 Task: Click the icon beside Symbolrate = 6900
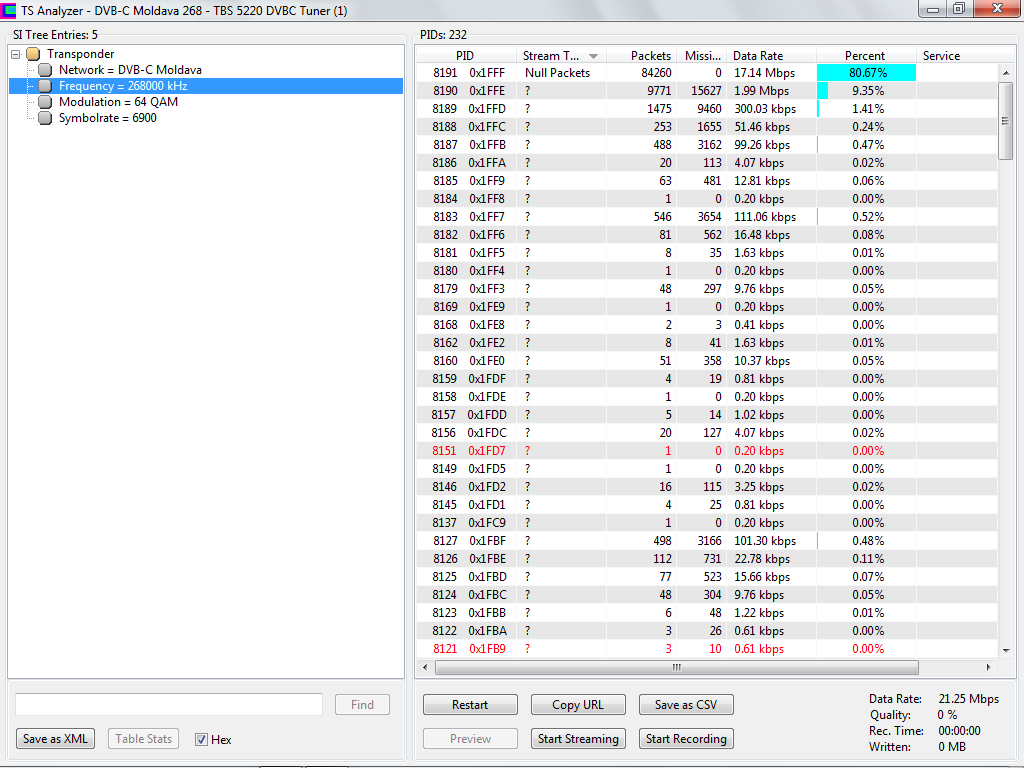click(x=45, y=118)
